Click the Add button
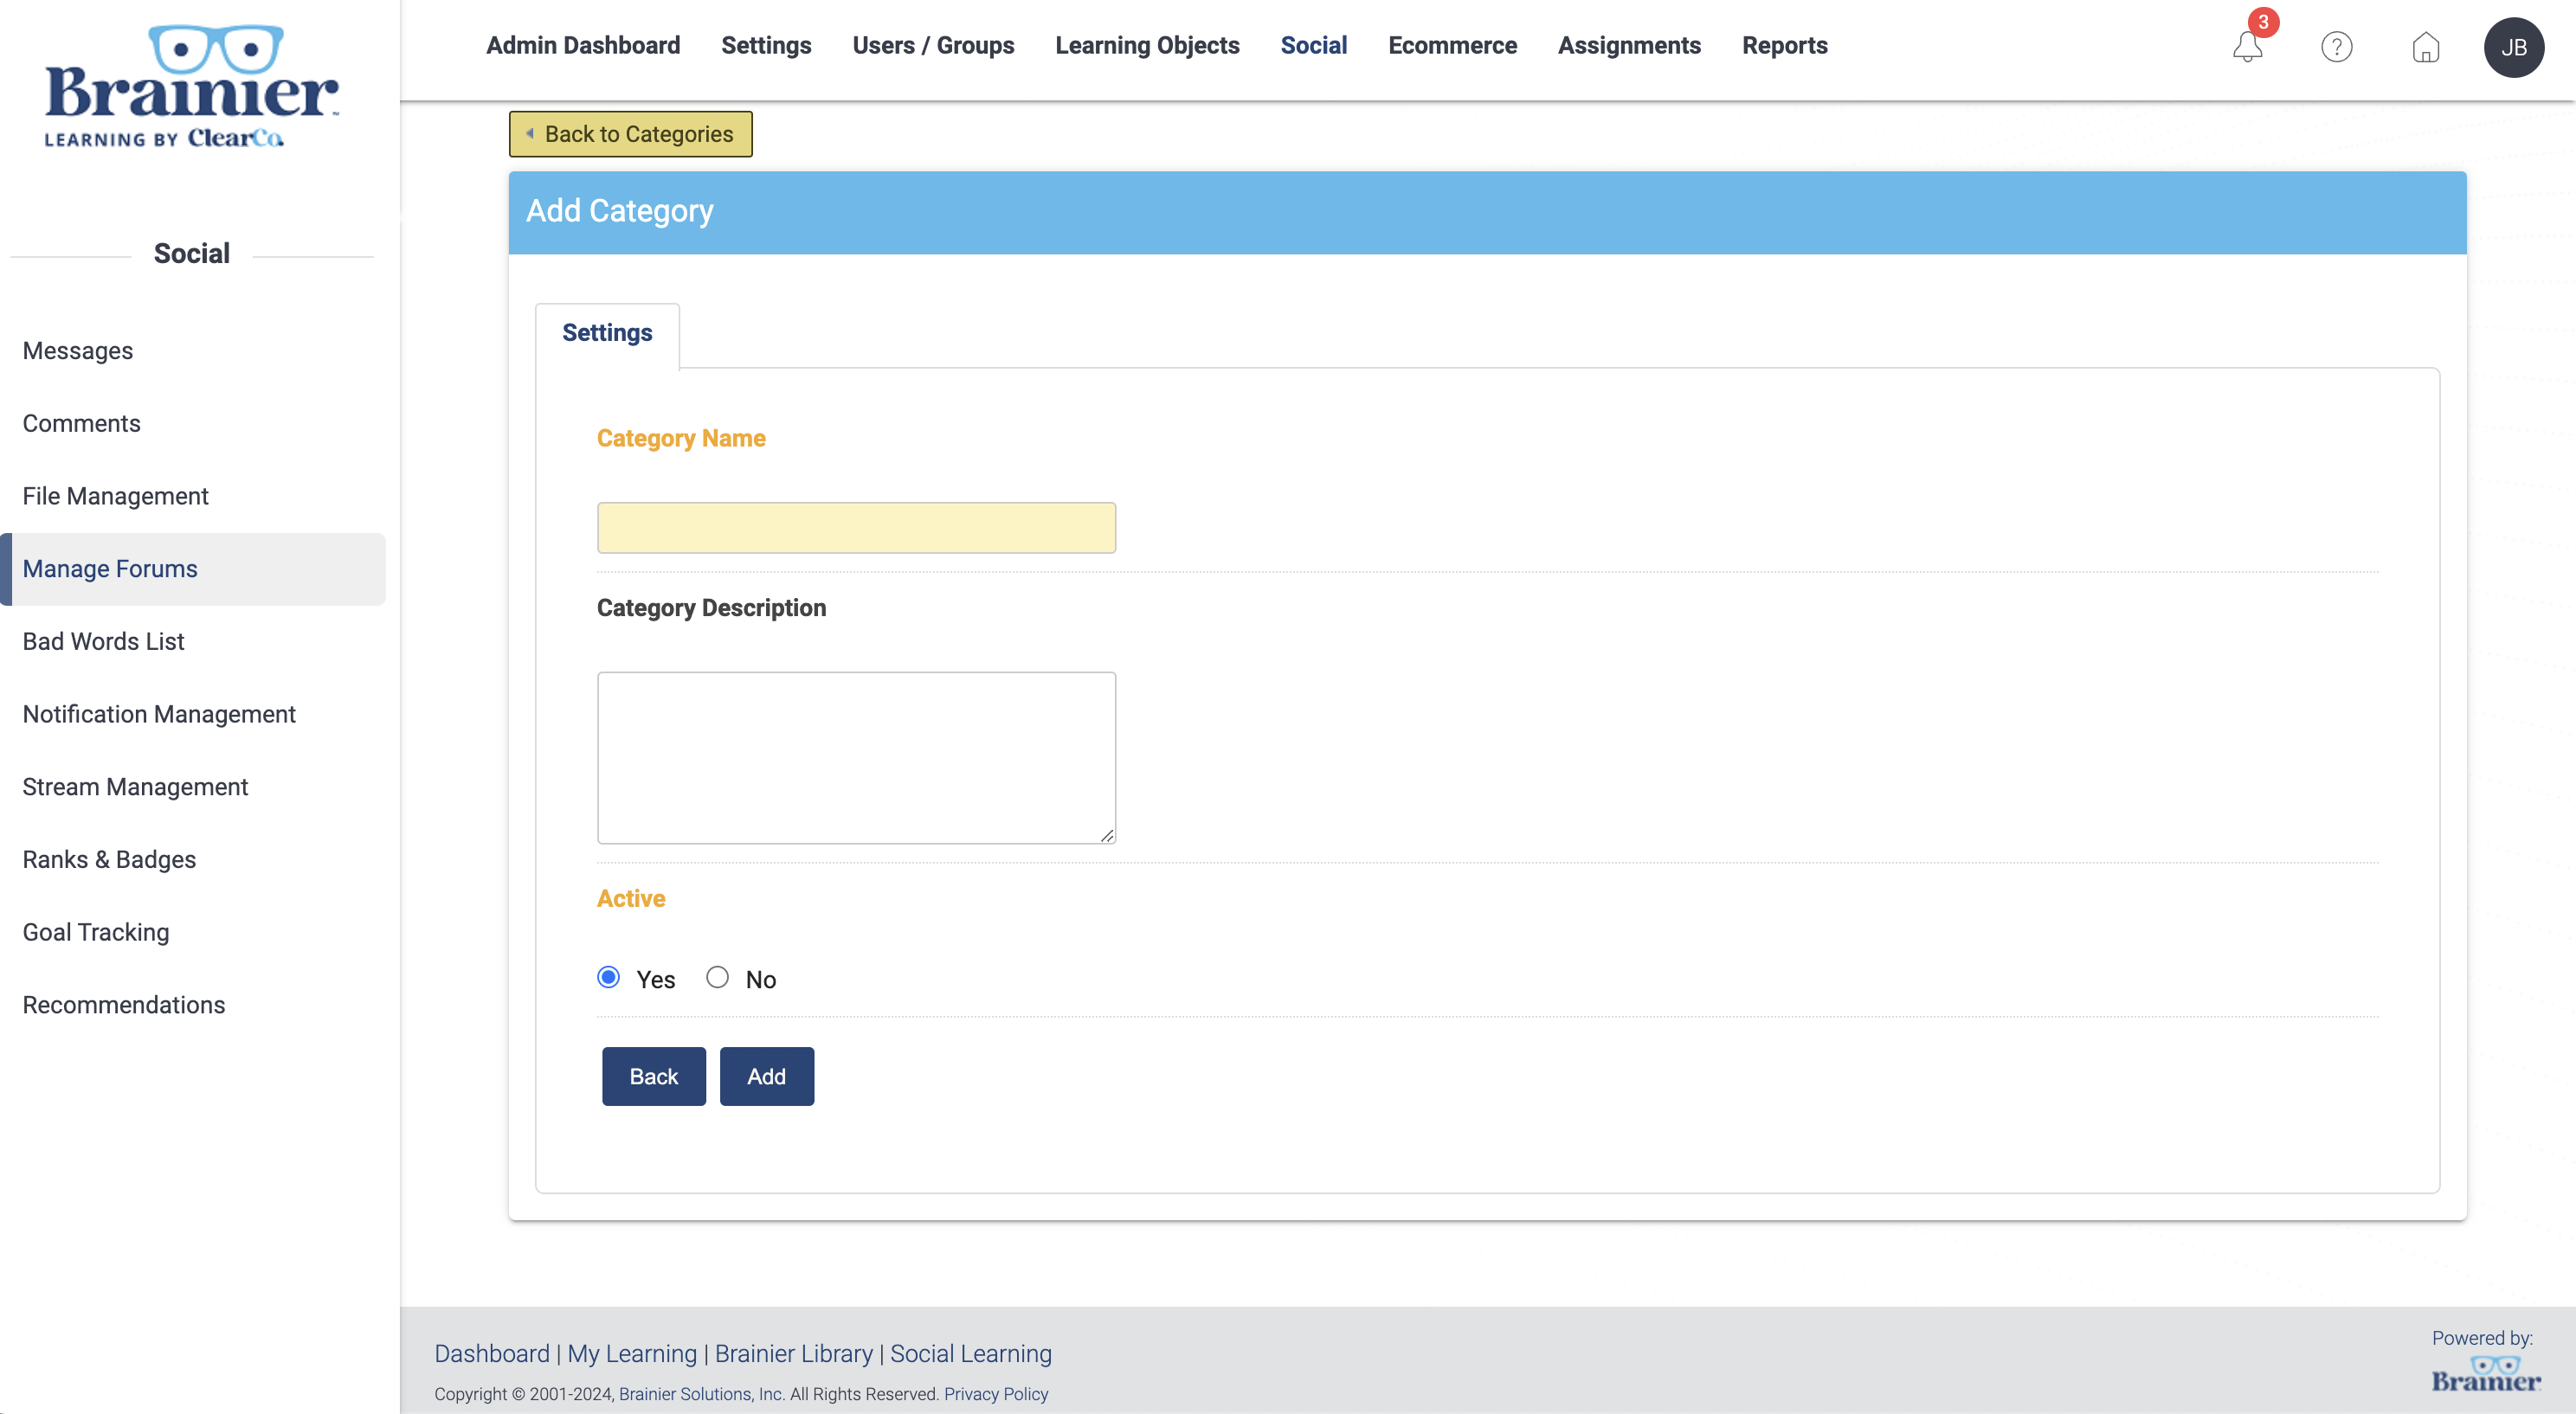 coord(766,1076)
